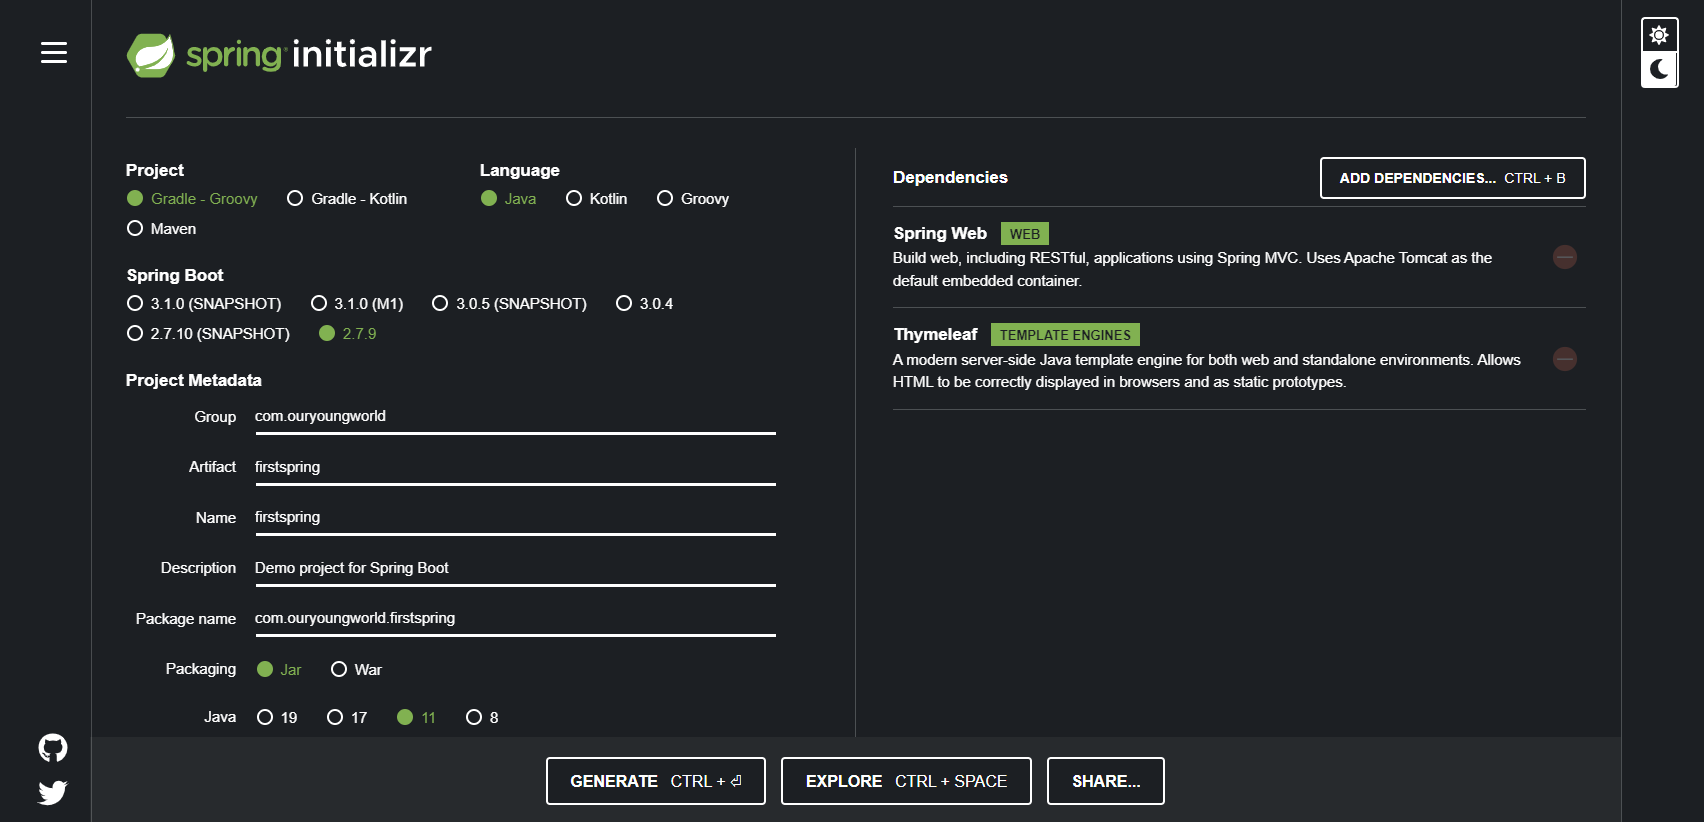Click the Add Dependencies button
This screenshot has height=822, width=1704.
1452,178
